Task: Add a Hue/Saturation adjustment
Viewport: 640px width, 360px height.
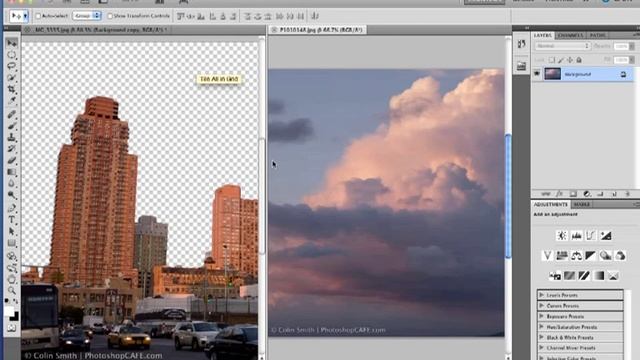Action: tap(562, 256)
